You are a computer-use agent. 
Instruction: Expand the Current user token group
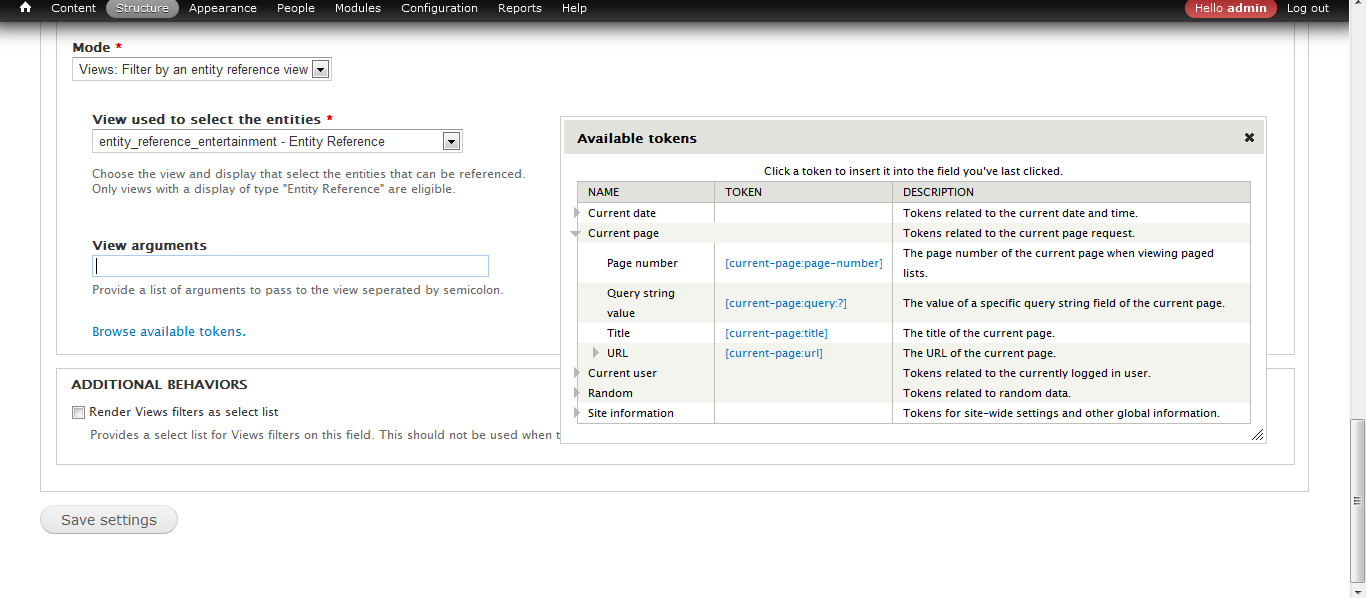click(577, 372)
